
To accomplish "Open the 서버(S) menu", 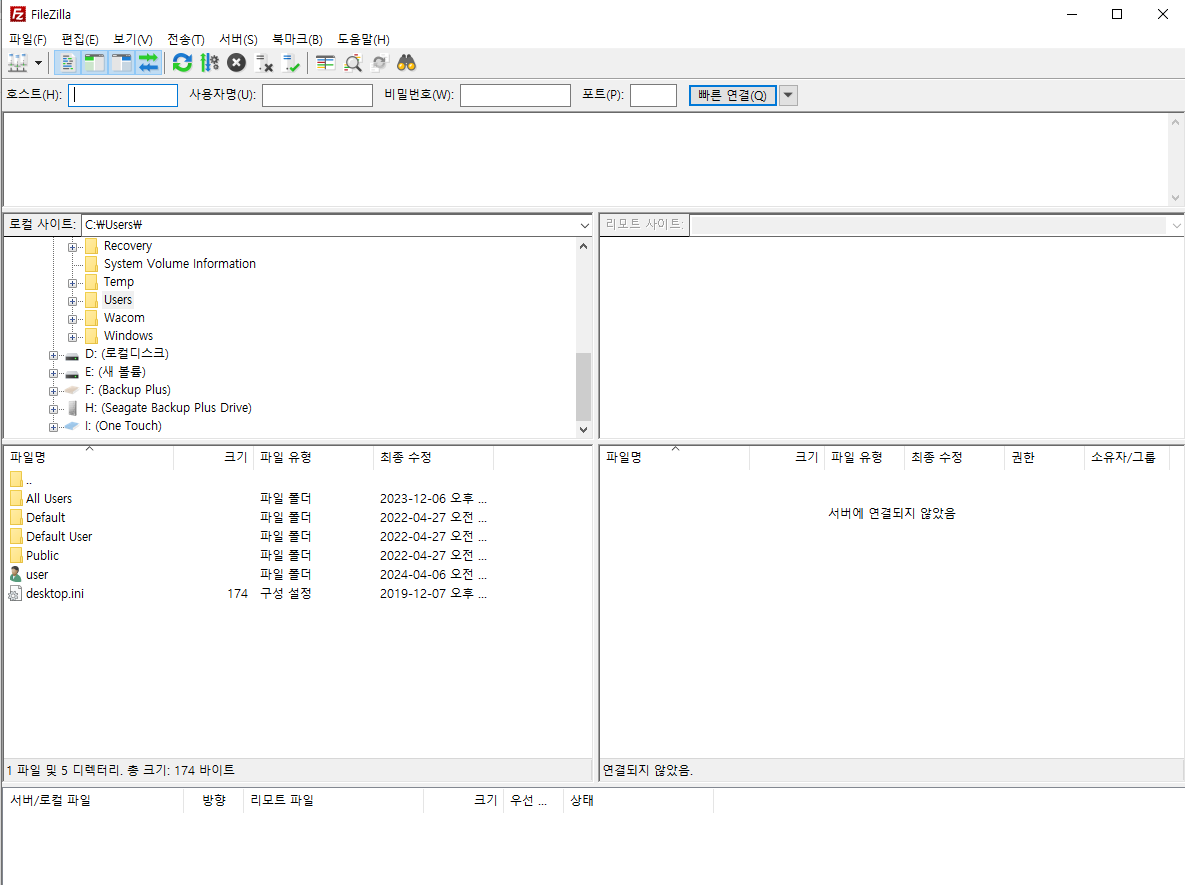I will (238, 39).
